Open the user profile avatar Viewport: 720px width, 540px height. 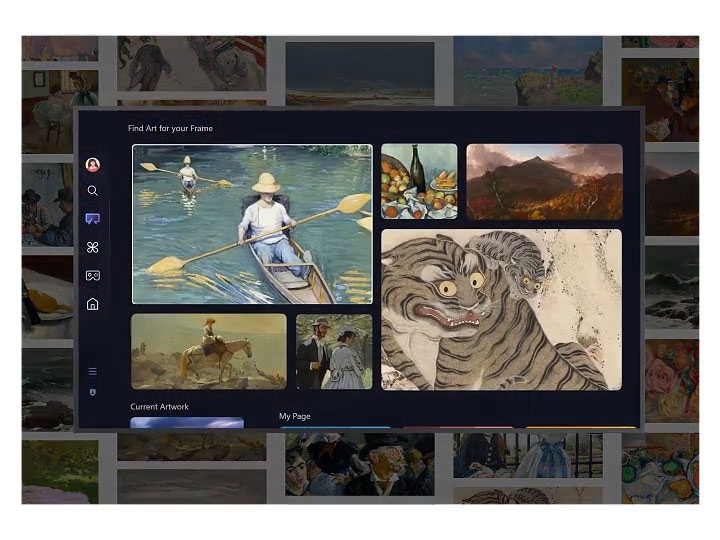coord(93,164)
